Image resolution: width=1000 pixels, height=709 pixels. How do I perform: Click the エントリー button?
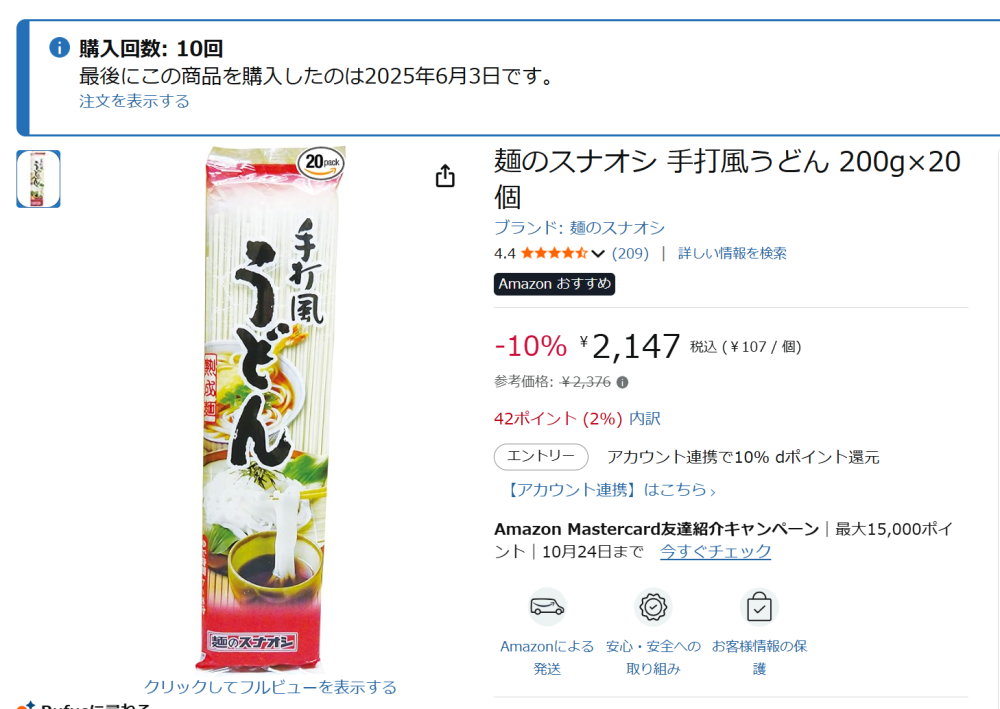(x=541, y=457)
